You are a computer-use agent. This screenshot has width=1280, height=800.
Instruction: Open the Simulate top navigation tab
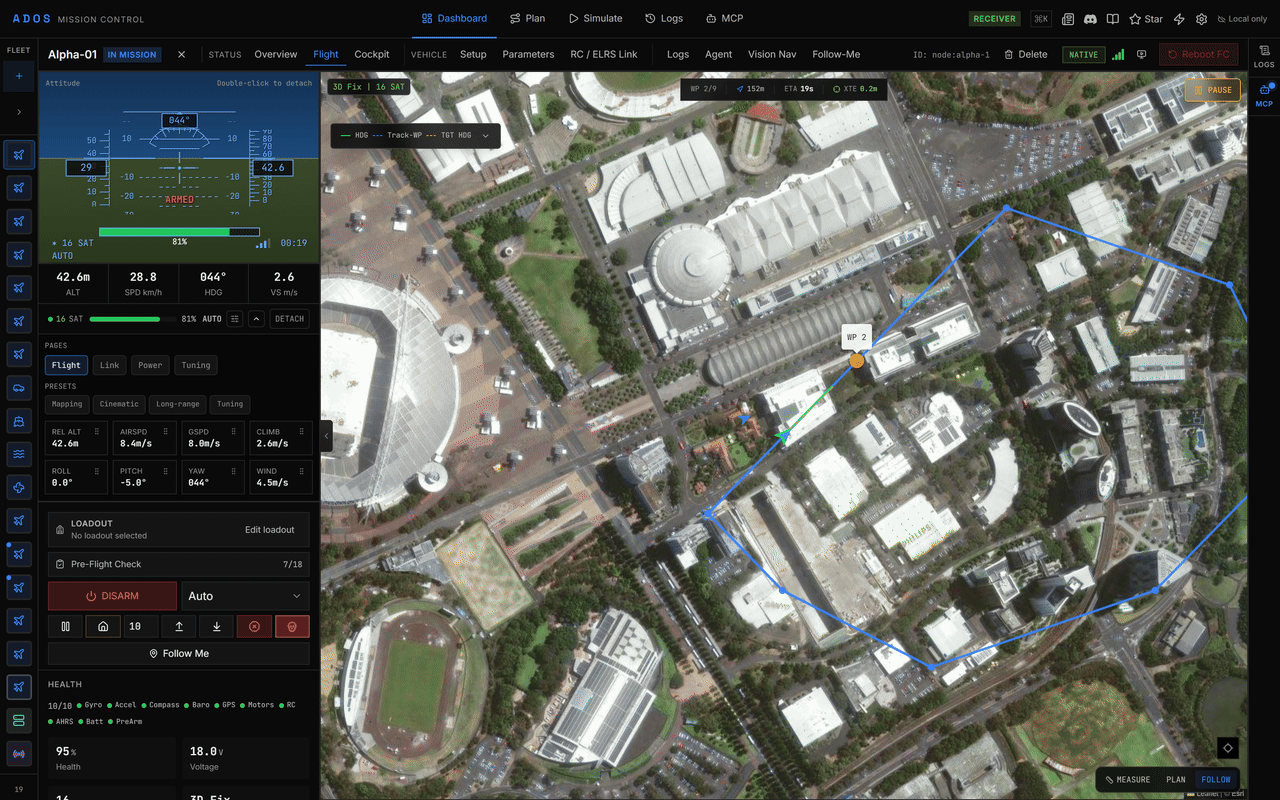596,19
